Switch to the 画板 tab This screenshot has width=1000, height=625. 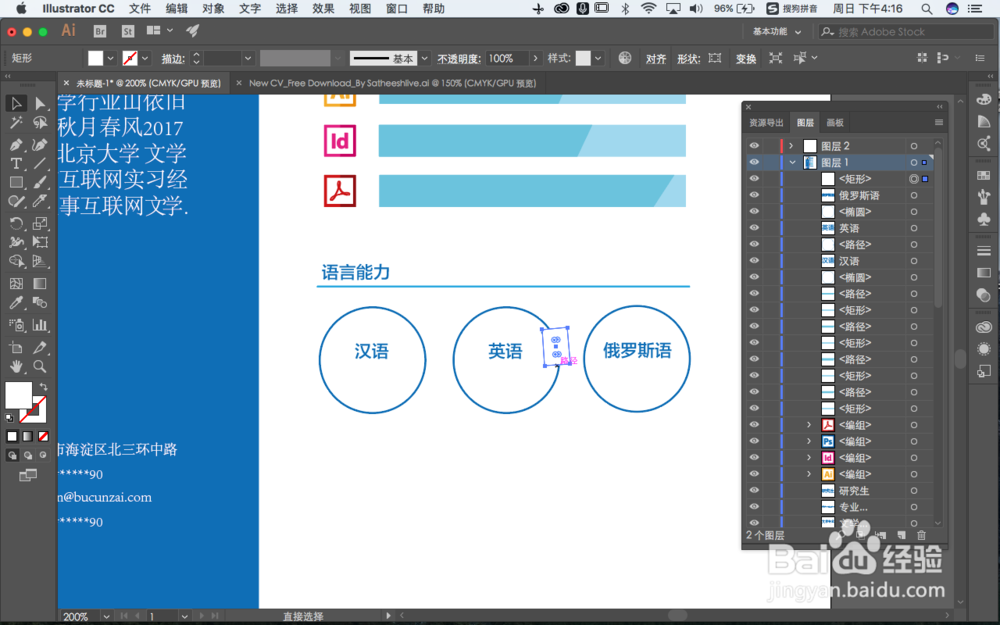(835, 122)
